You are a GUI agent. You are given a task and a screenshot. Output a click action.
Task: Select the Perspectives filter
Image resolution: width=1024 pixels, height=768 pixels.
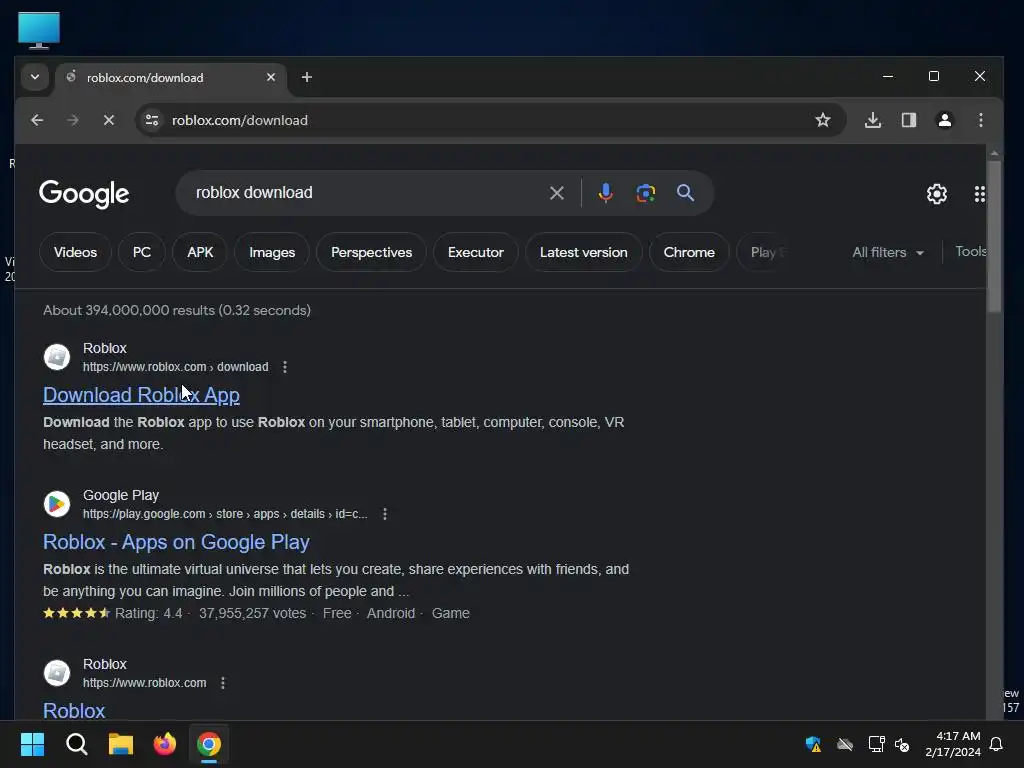[x=372, y=252]
